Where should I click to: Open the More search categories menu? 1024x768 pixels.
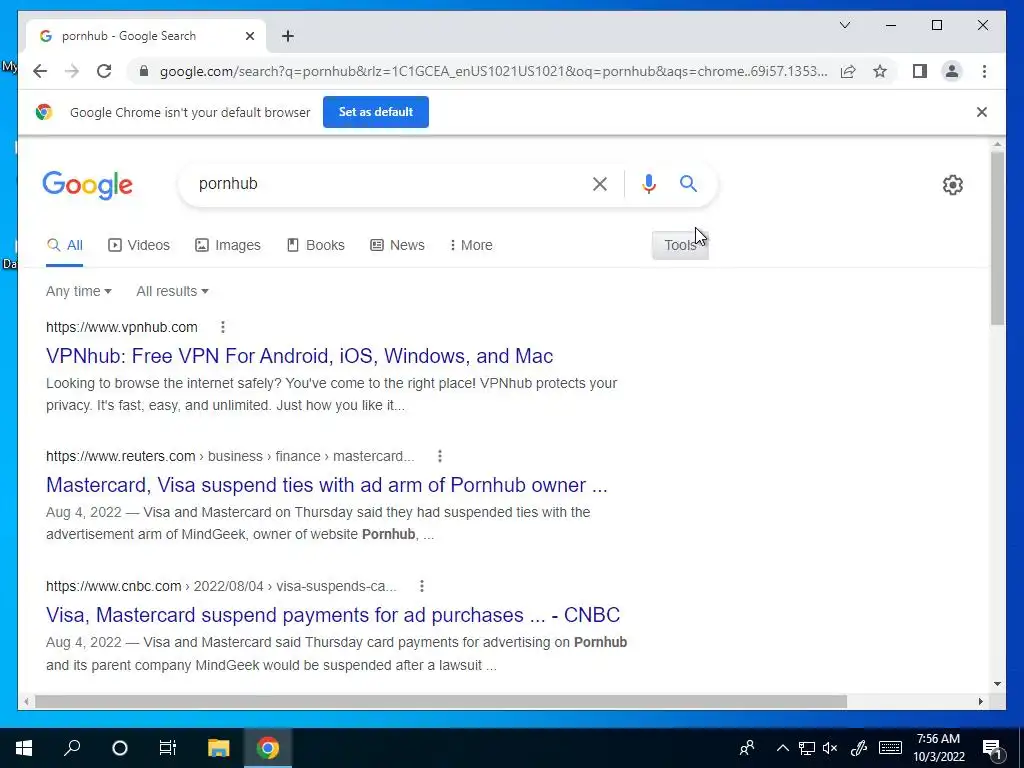pos(471,245)
